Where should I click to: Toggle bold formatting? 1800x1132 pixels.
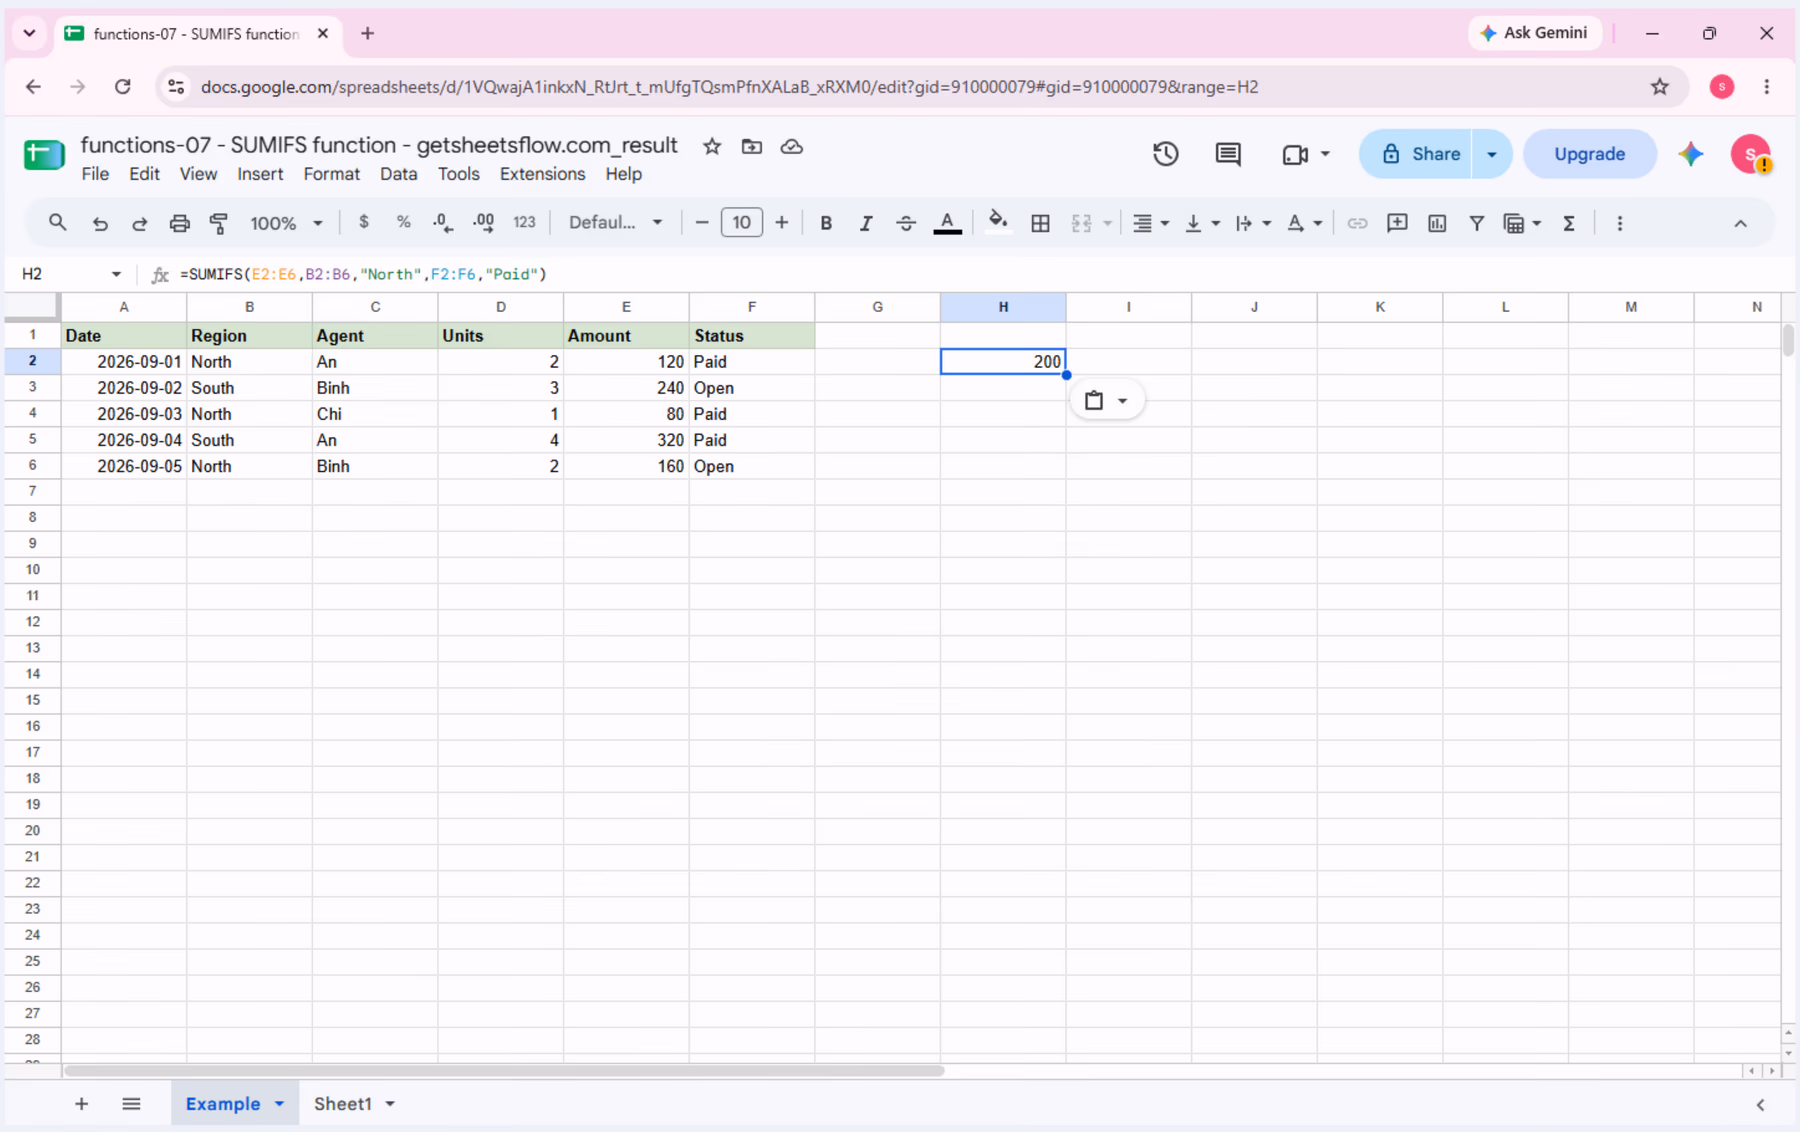826,223
